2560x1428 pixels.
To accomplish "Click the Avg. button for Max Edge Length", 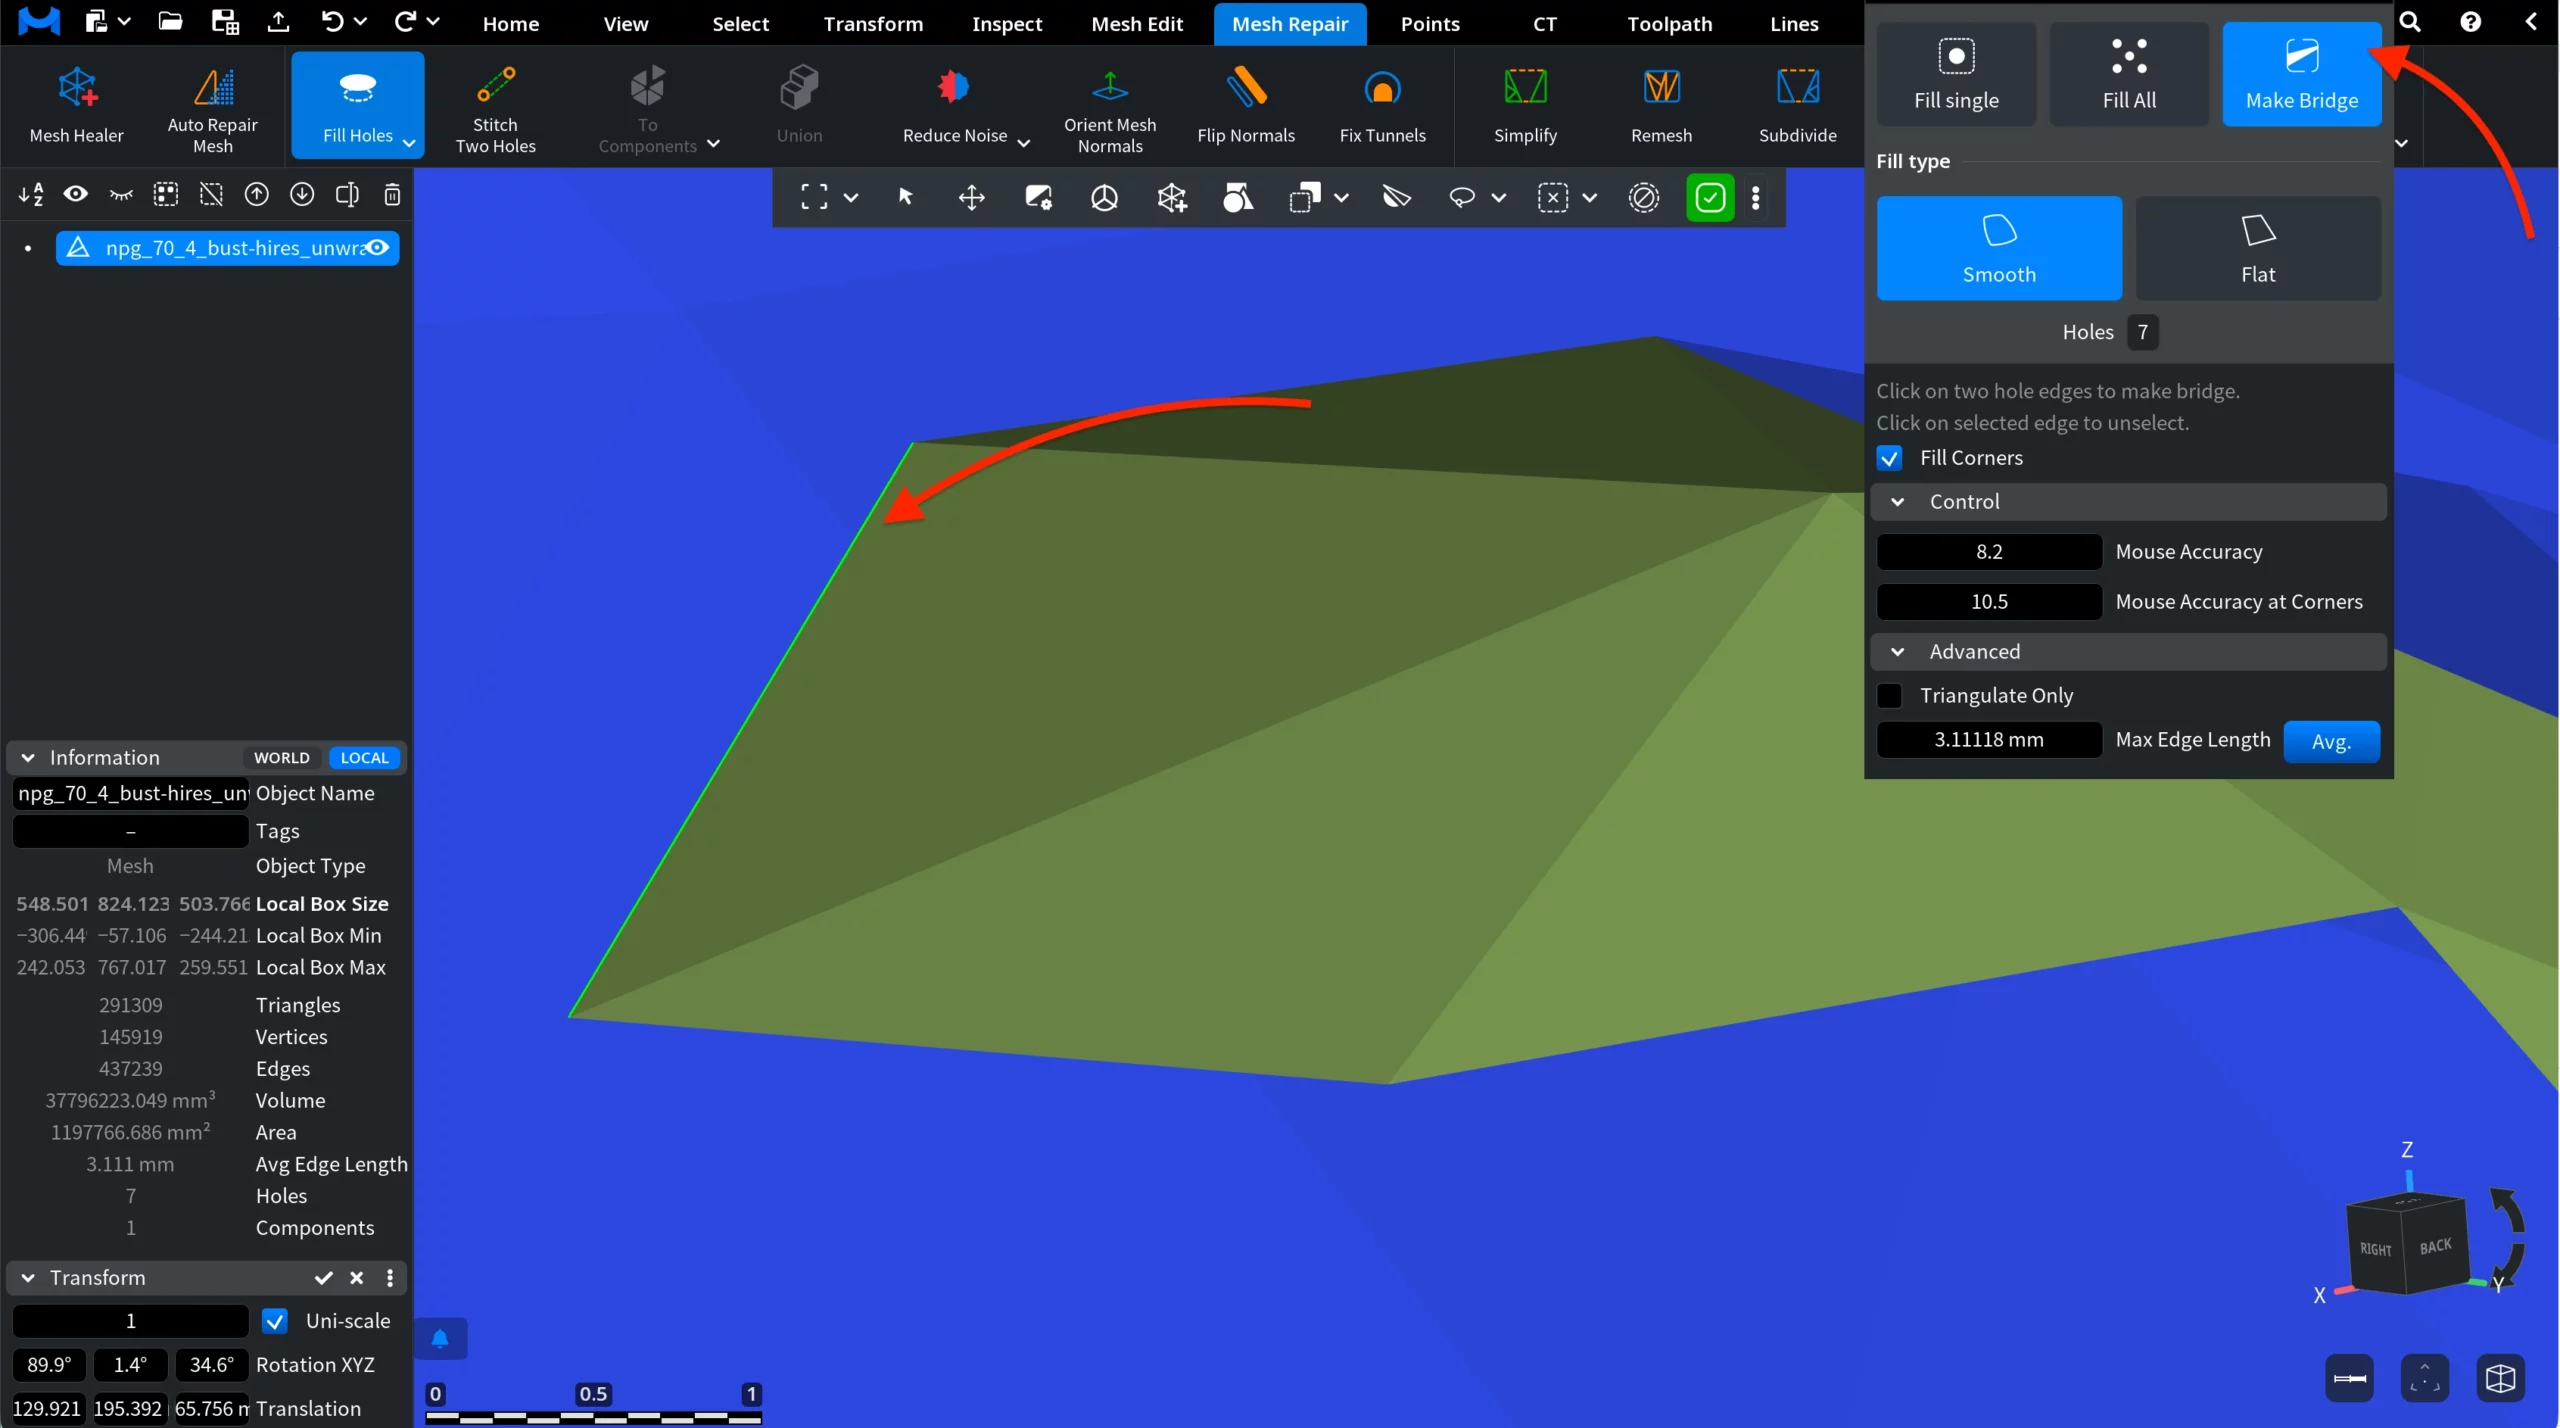I will pos(2331,741).
